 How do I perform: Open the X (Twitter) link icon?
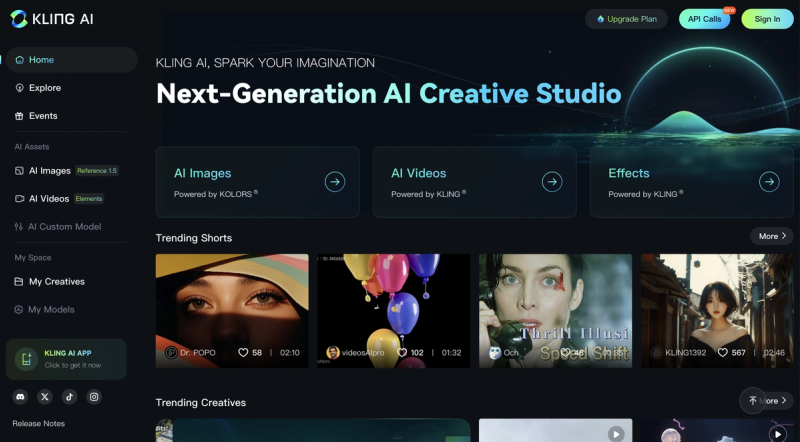click(x=45, y=397)
